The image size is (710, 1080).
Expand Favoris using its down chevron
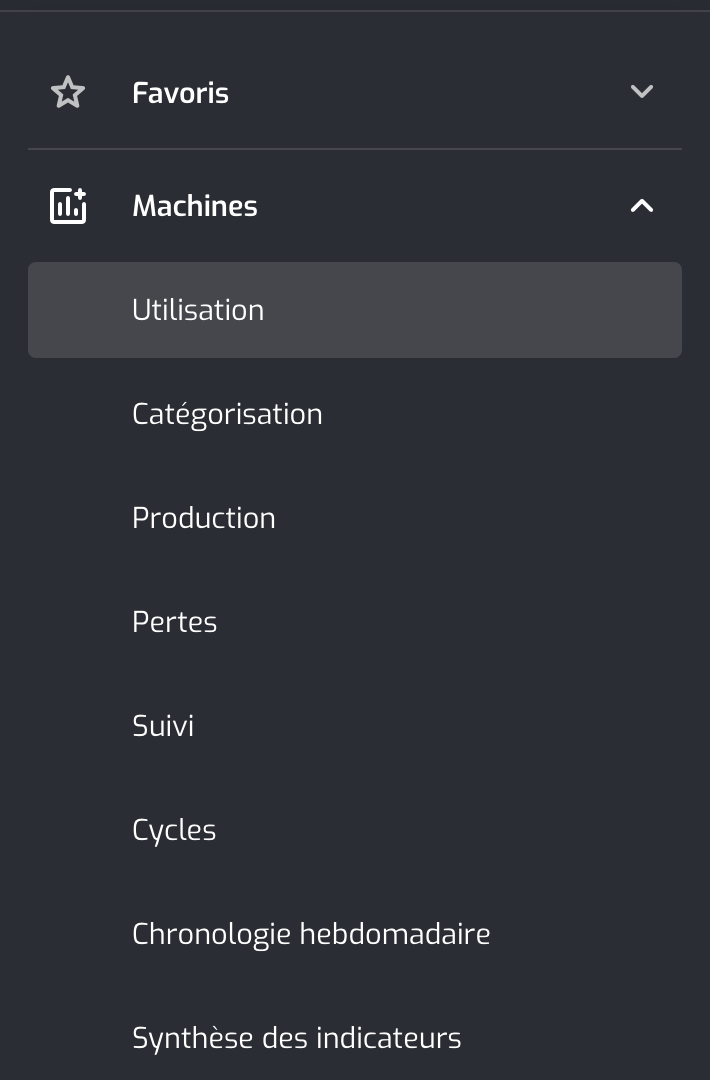point(642,92)
